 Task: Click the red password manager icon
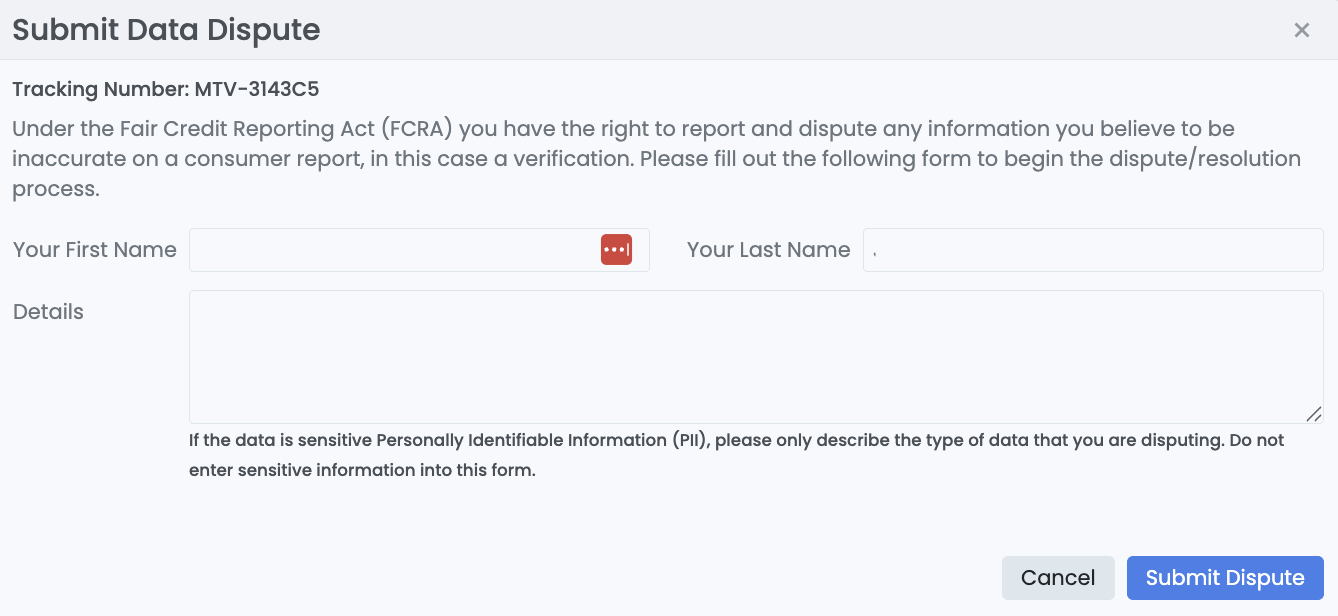(x=616, y=250)
